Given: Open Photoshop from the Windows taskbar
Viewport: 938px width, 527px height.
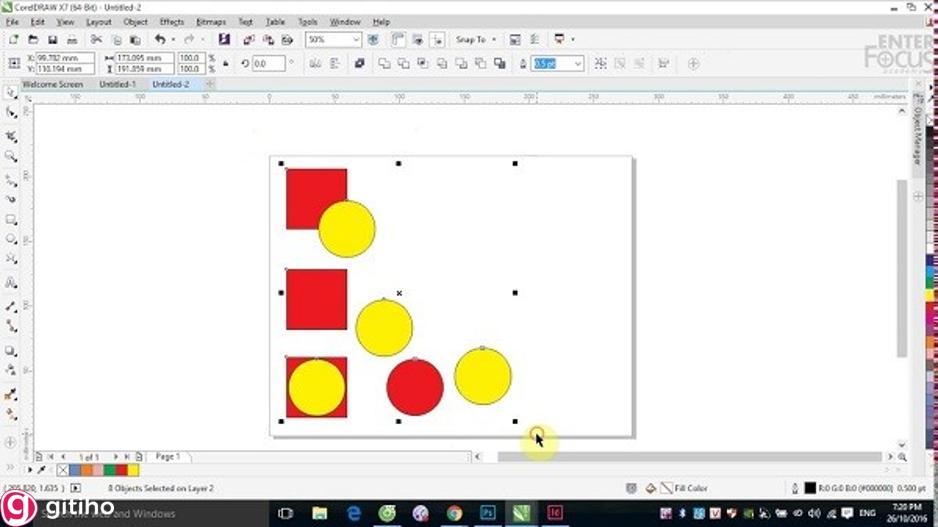Looking at the screenshot, I should coord(488,513).
